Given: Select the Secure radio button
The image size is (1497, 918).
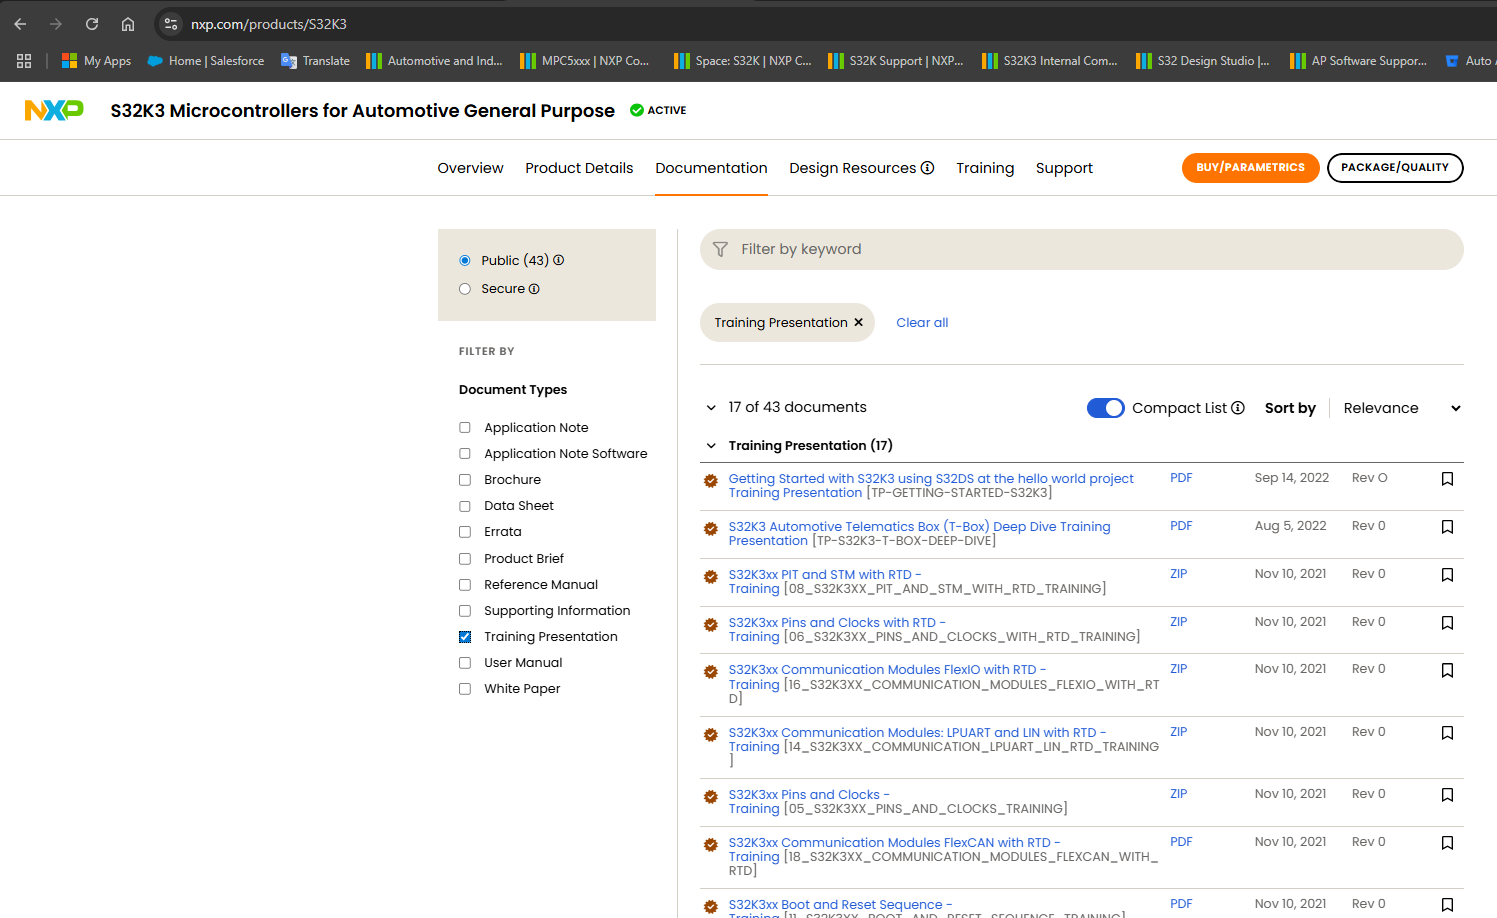Looking at the screenshot, I should (465, 289).
